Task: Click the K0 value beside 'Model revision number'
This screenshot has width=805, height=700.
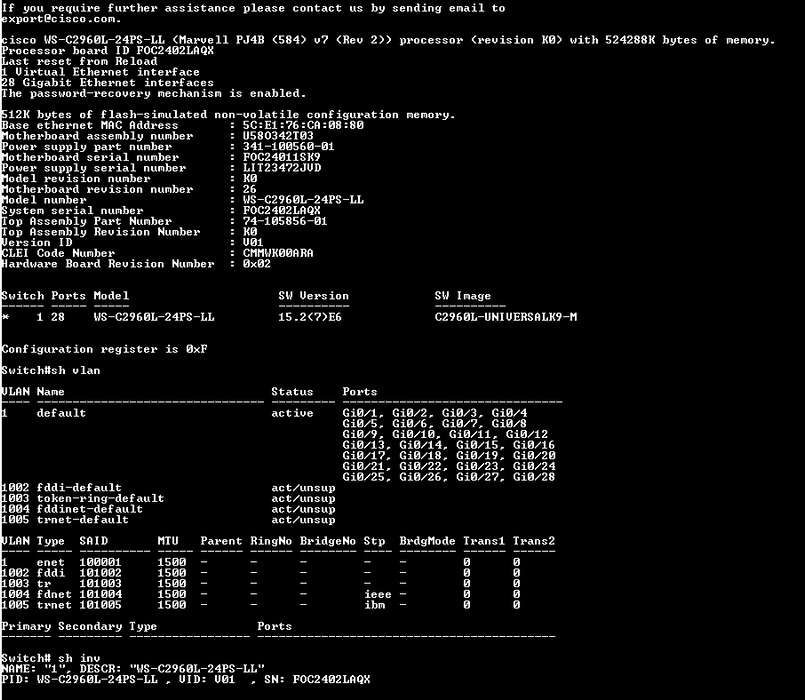Action: point(250,179)
